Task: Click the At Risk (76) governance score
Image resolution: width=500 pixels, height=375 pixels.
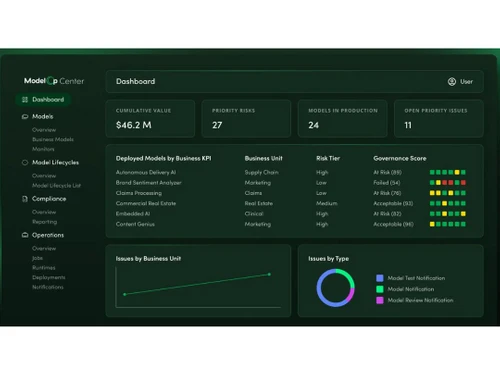Action: [387, 193]
